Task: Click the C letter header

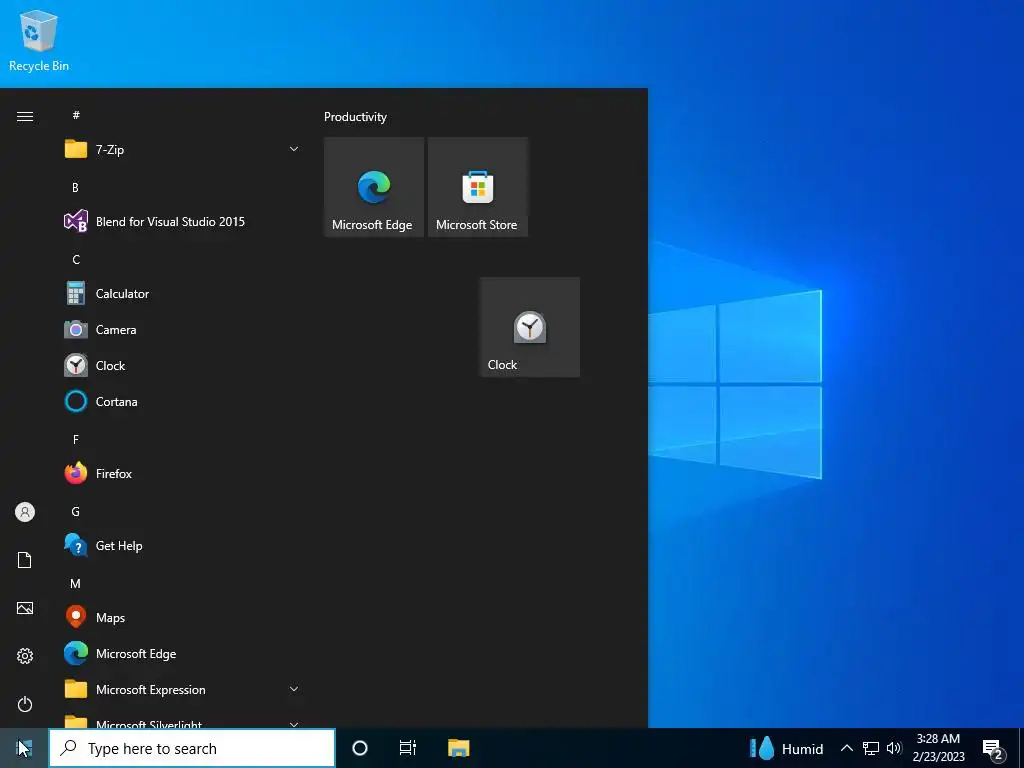Action: click(x=76, y=259)
